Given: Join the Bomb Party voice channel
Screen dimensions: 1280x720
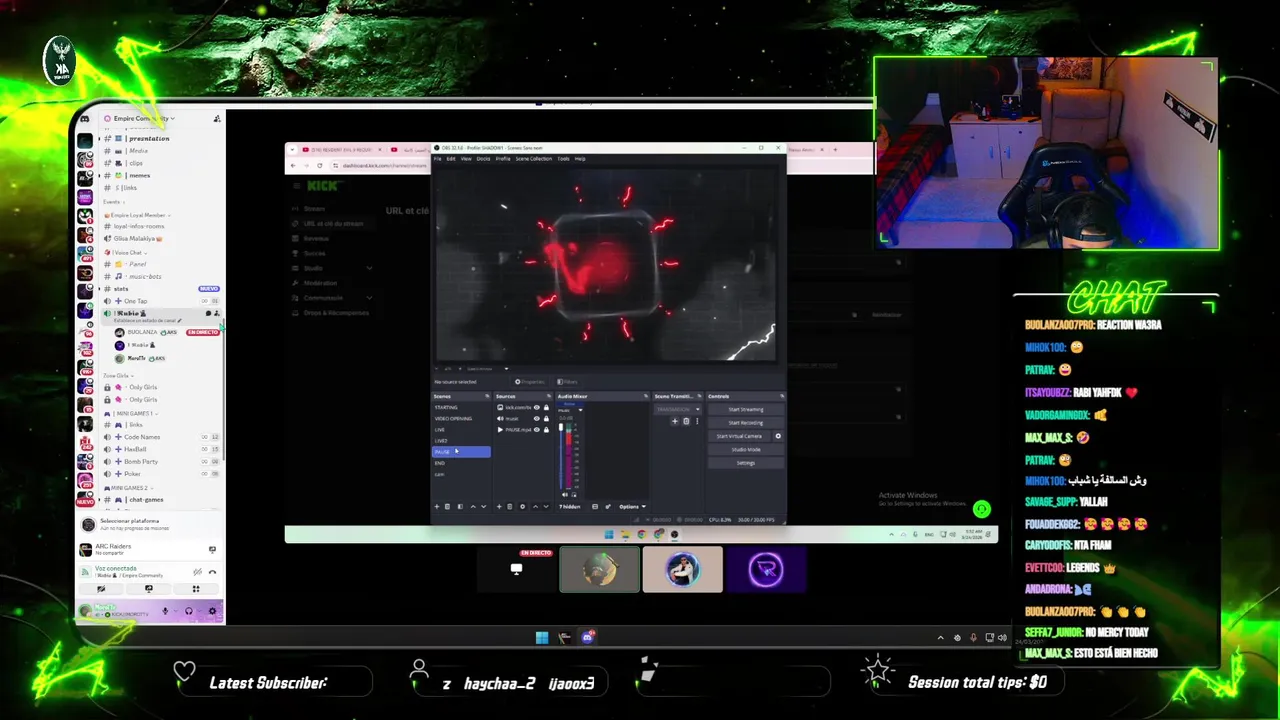Looking at the screenshot, I should coord(140,461).
